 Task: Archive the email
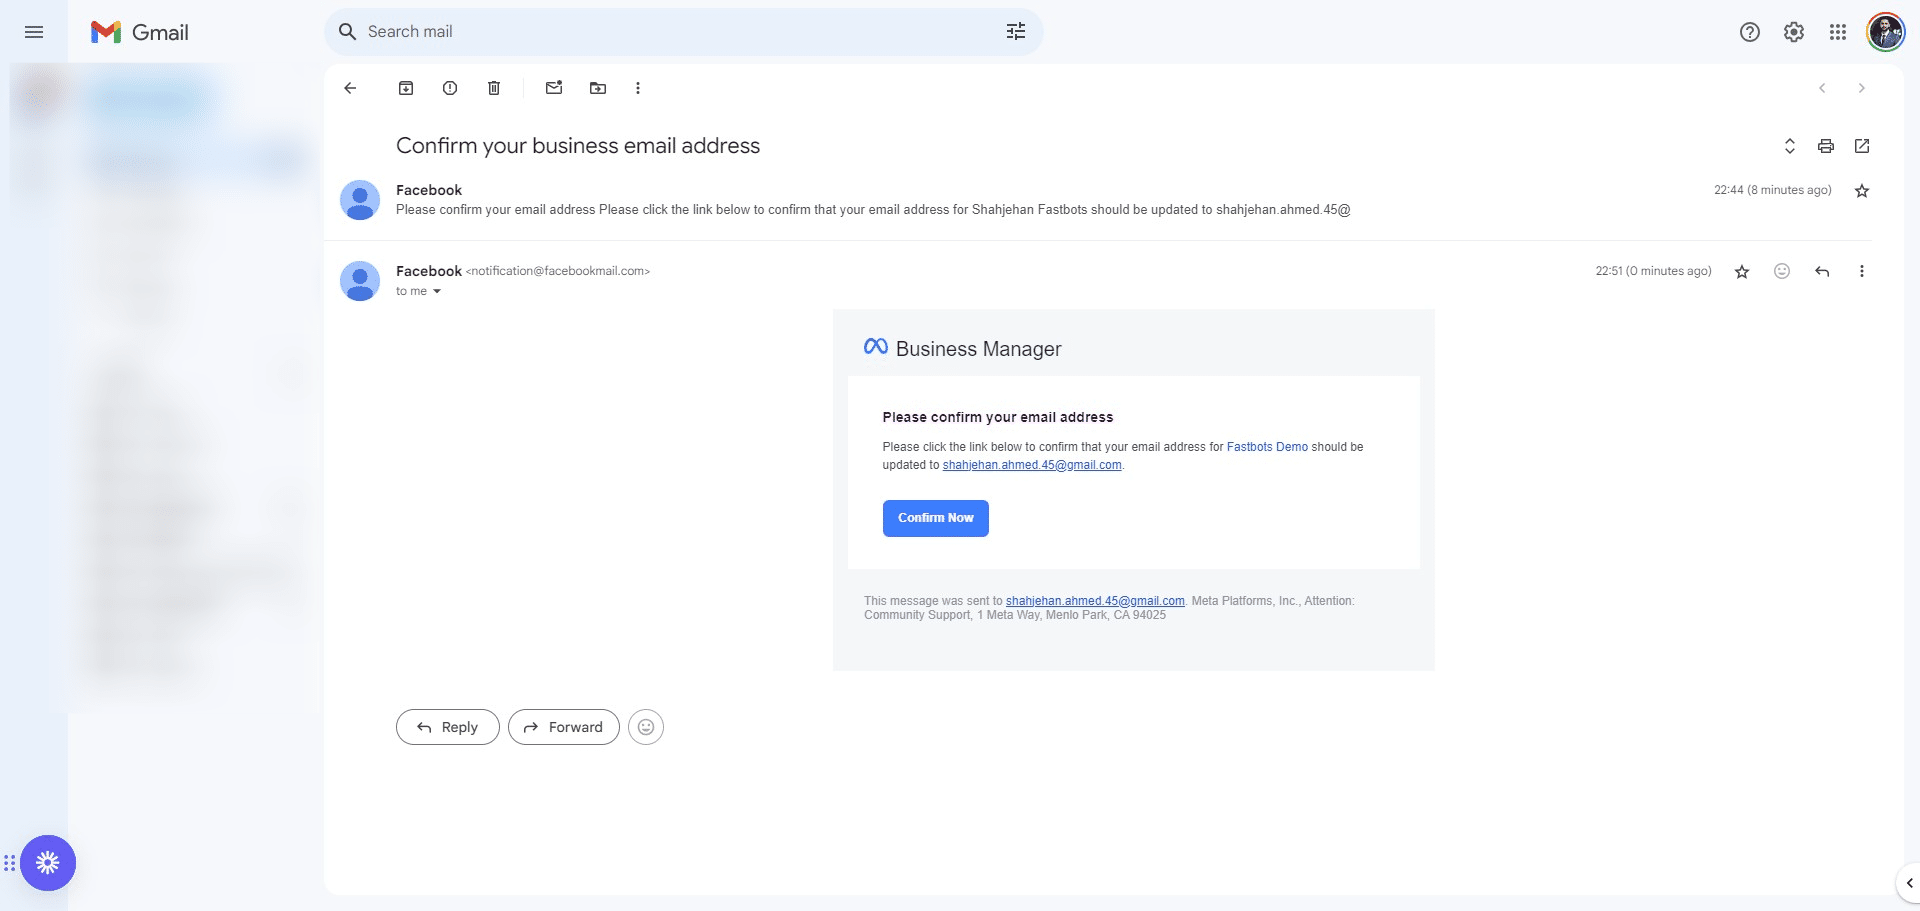click(405, 88)
